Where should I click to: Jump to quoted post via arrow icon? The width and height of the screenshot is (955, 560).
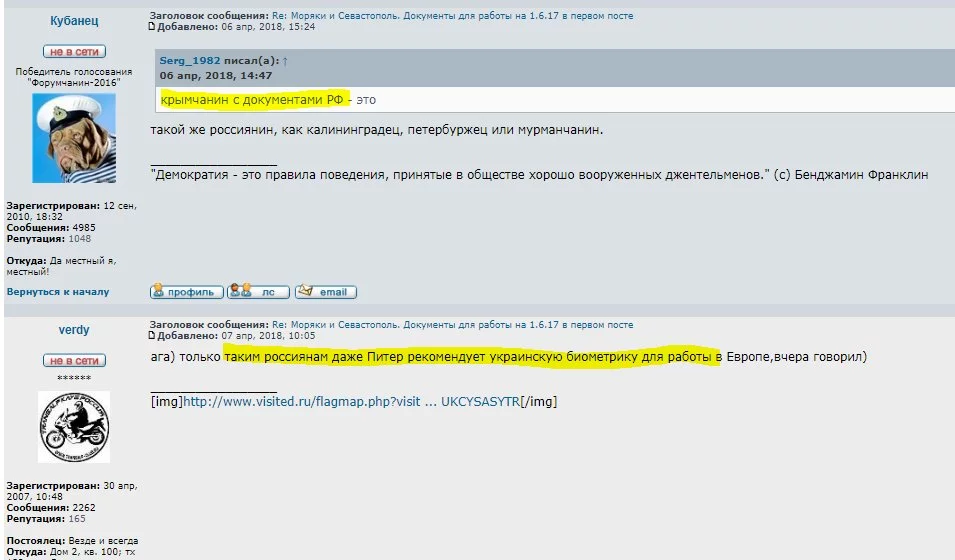pos(285,61)
